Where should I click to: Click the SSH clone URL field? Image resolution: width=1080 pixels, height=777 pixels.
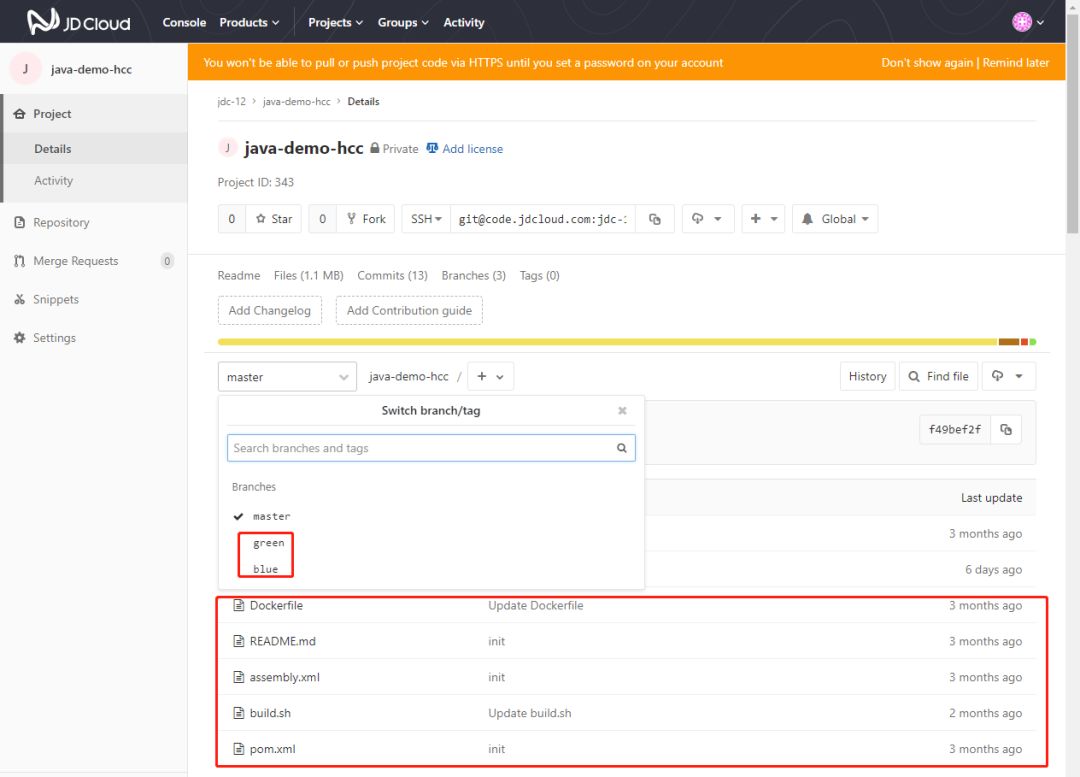coord(543,219)
